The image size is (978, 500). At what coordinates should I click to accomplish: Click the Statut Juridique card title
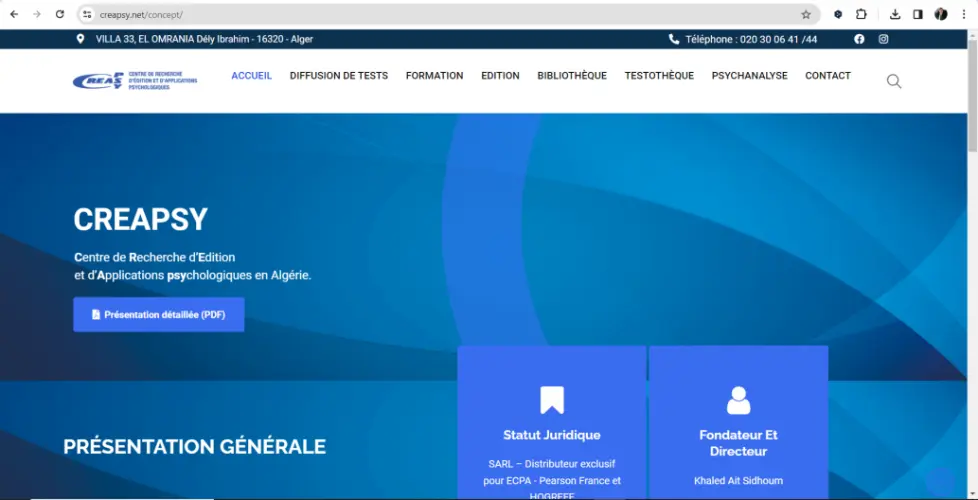point(552,435)
